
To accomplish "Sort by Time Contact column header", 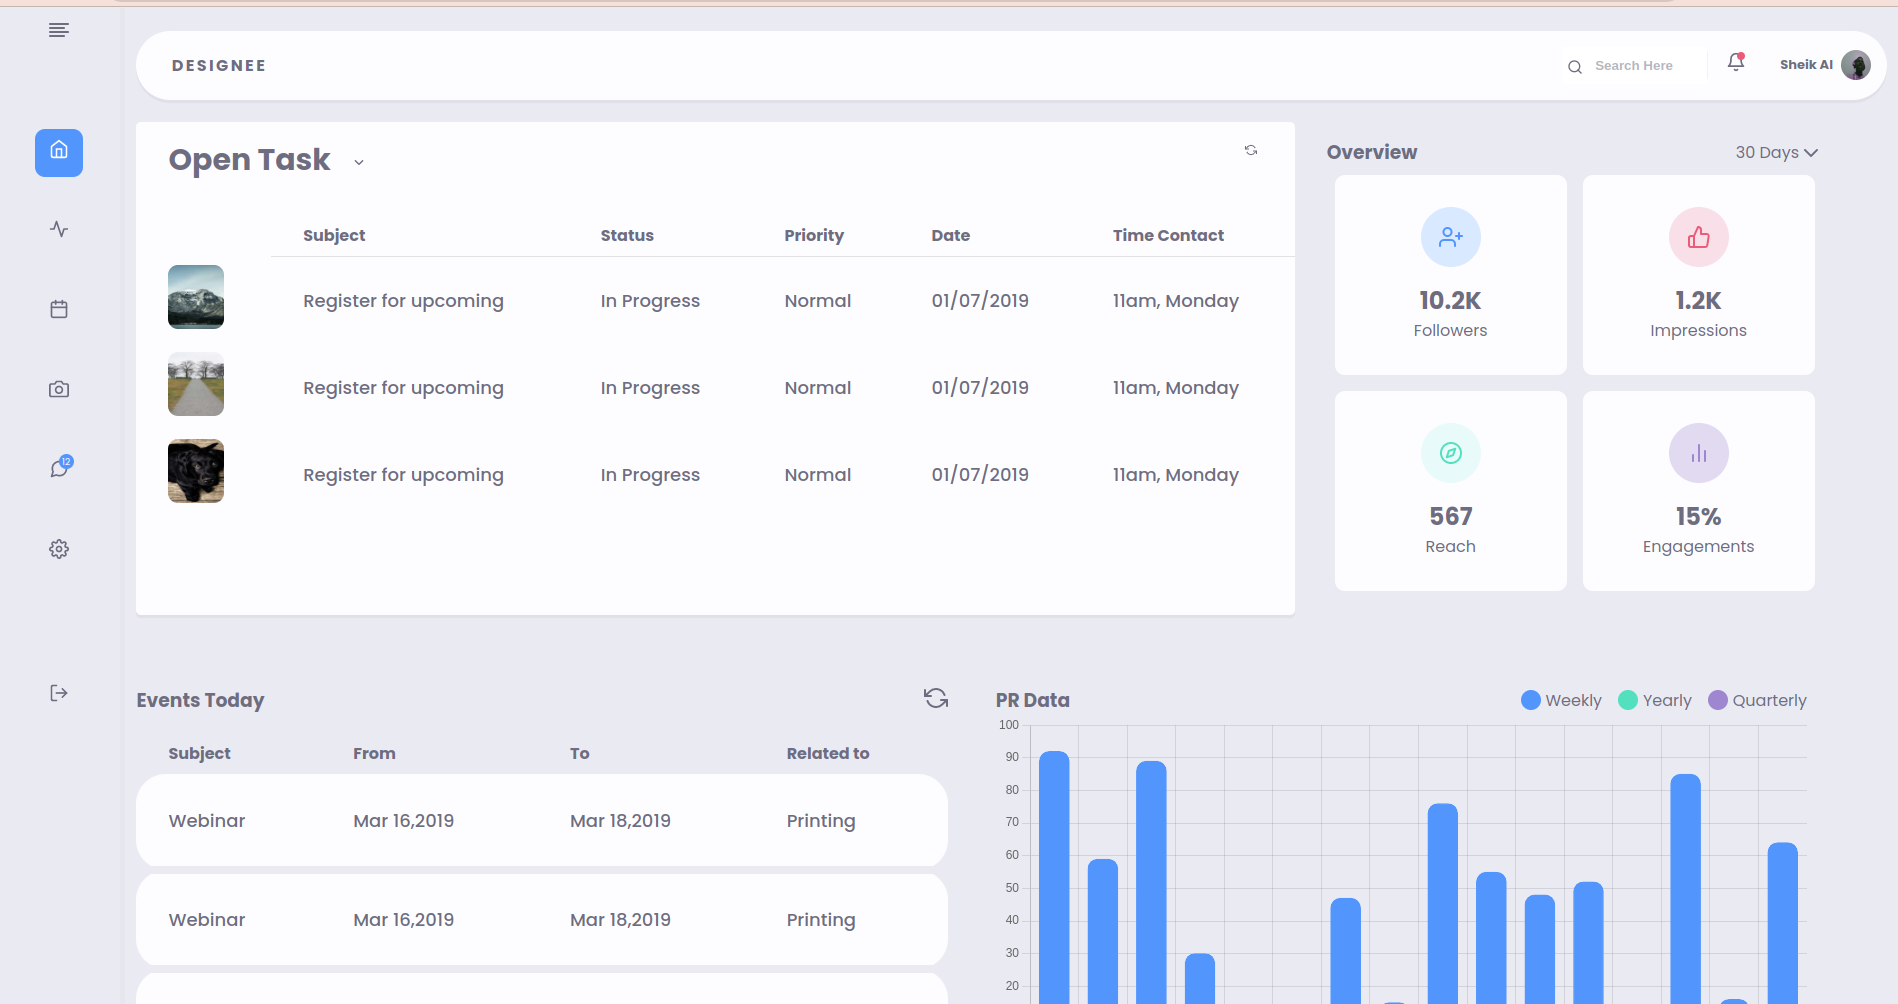I will point(1168,235).
